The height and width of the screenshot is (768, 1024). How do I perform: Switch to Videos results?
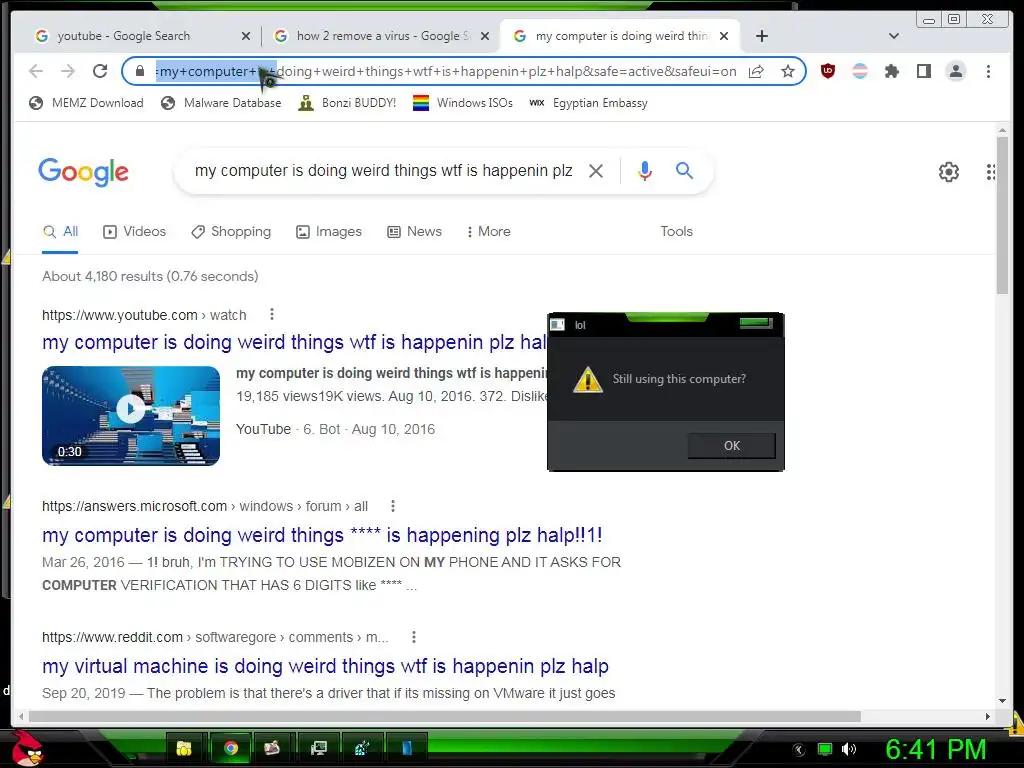point(135,231)
